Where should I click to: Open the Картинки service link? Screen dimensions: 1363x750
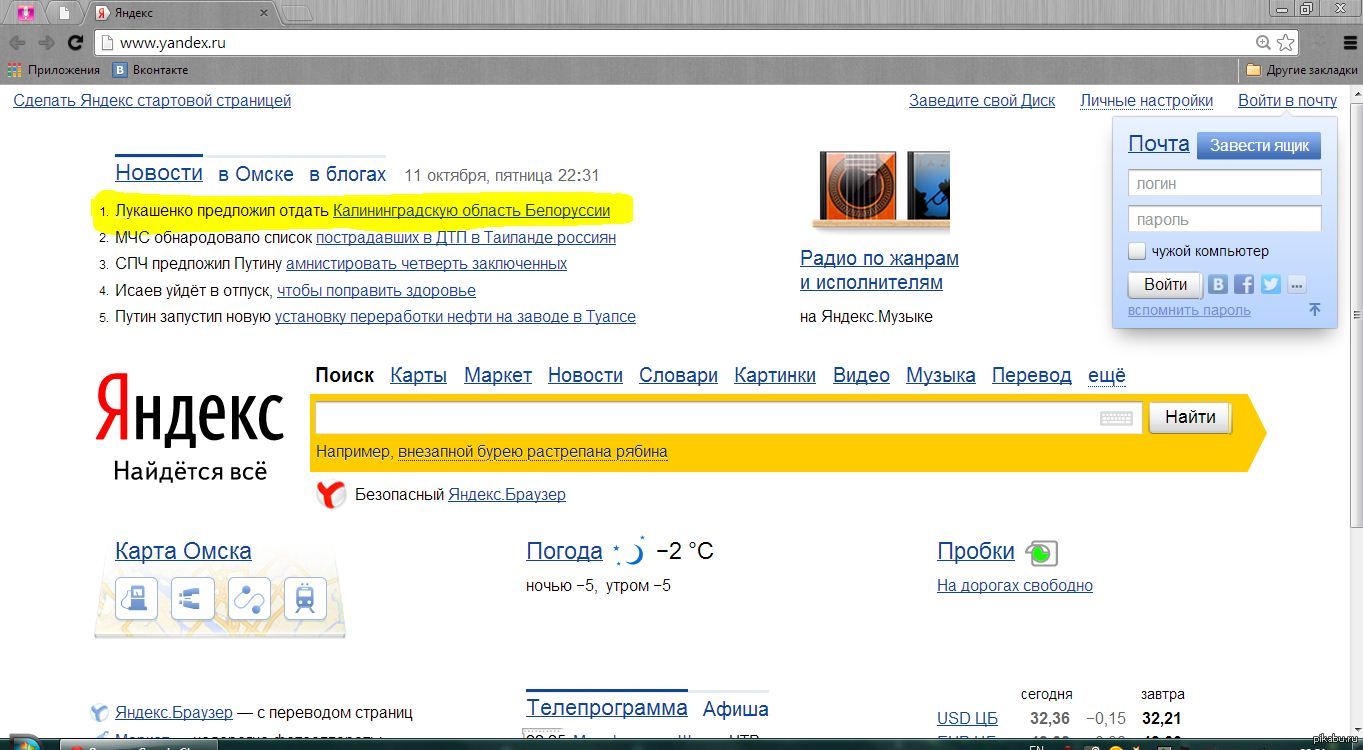(x=775, y=375)
